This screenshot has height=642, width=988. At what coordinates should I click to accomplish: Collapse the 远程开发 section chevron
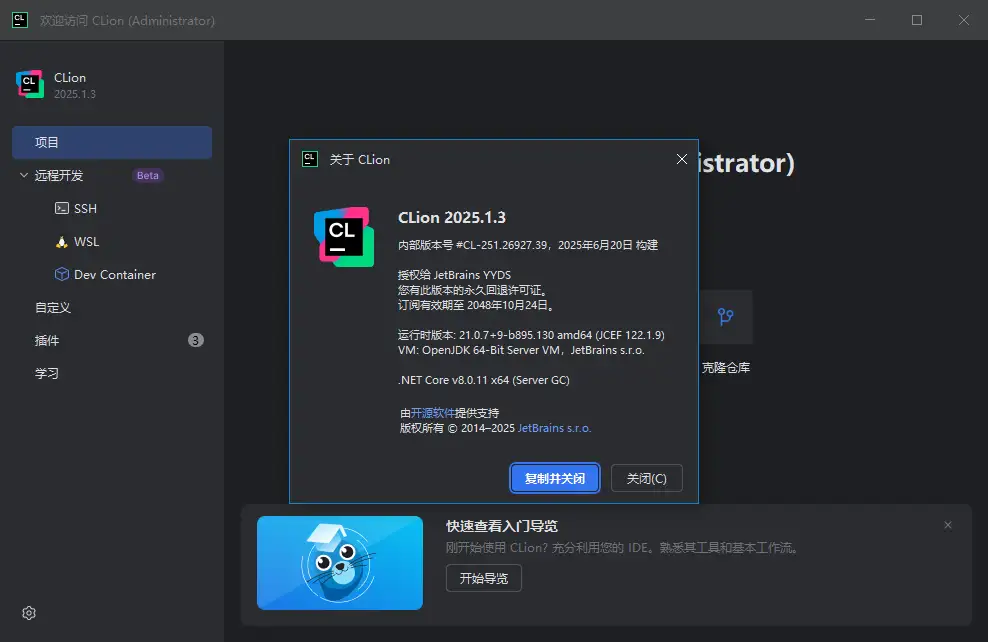(x=24, y=176)
